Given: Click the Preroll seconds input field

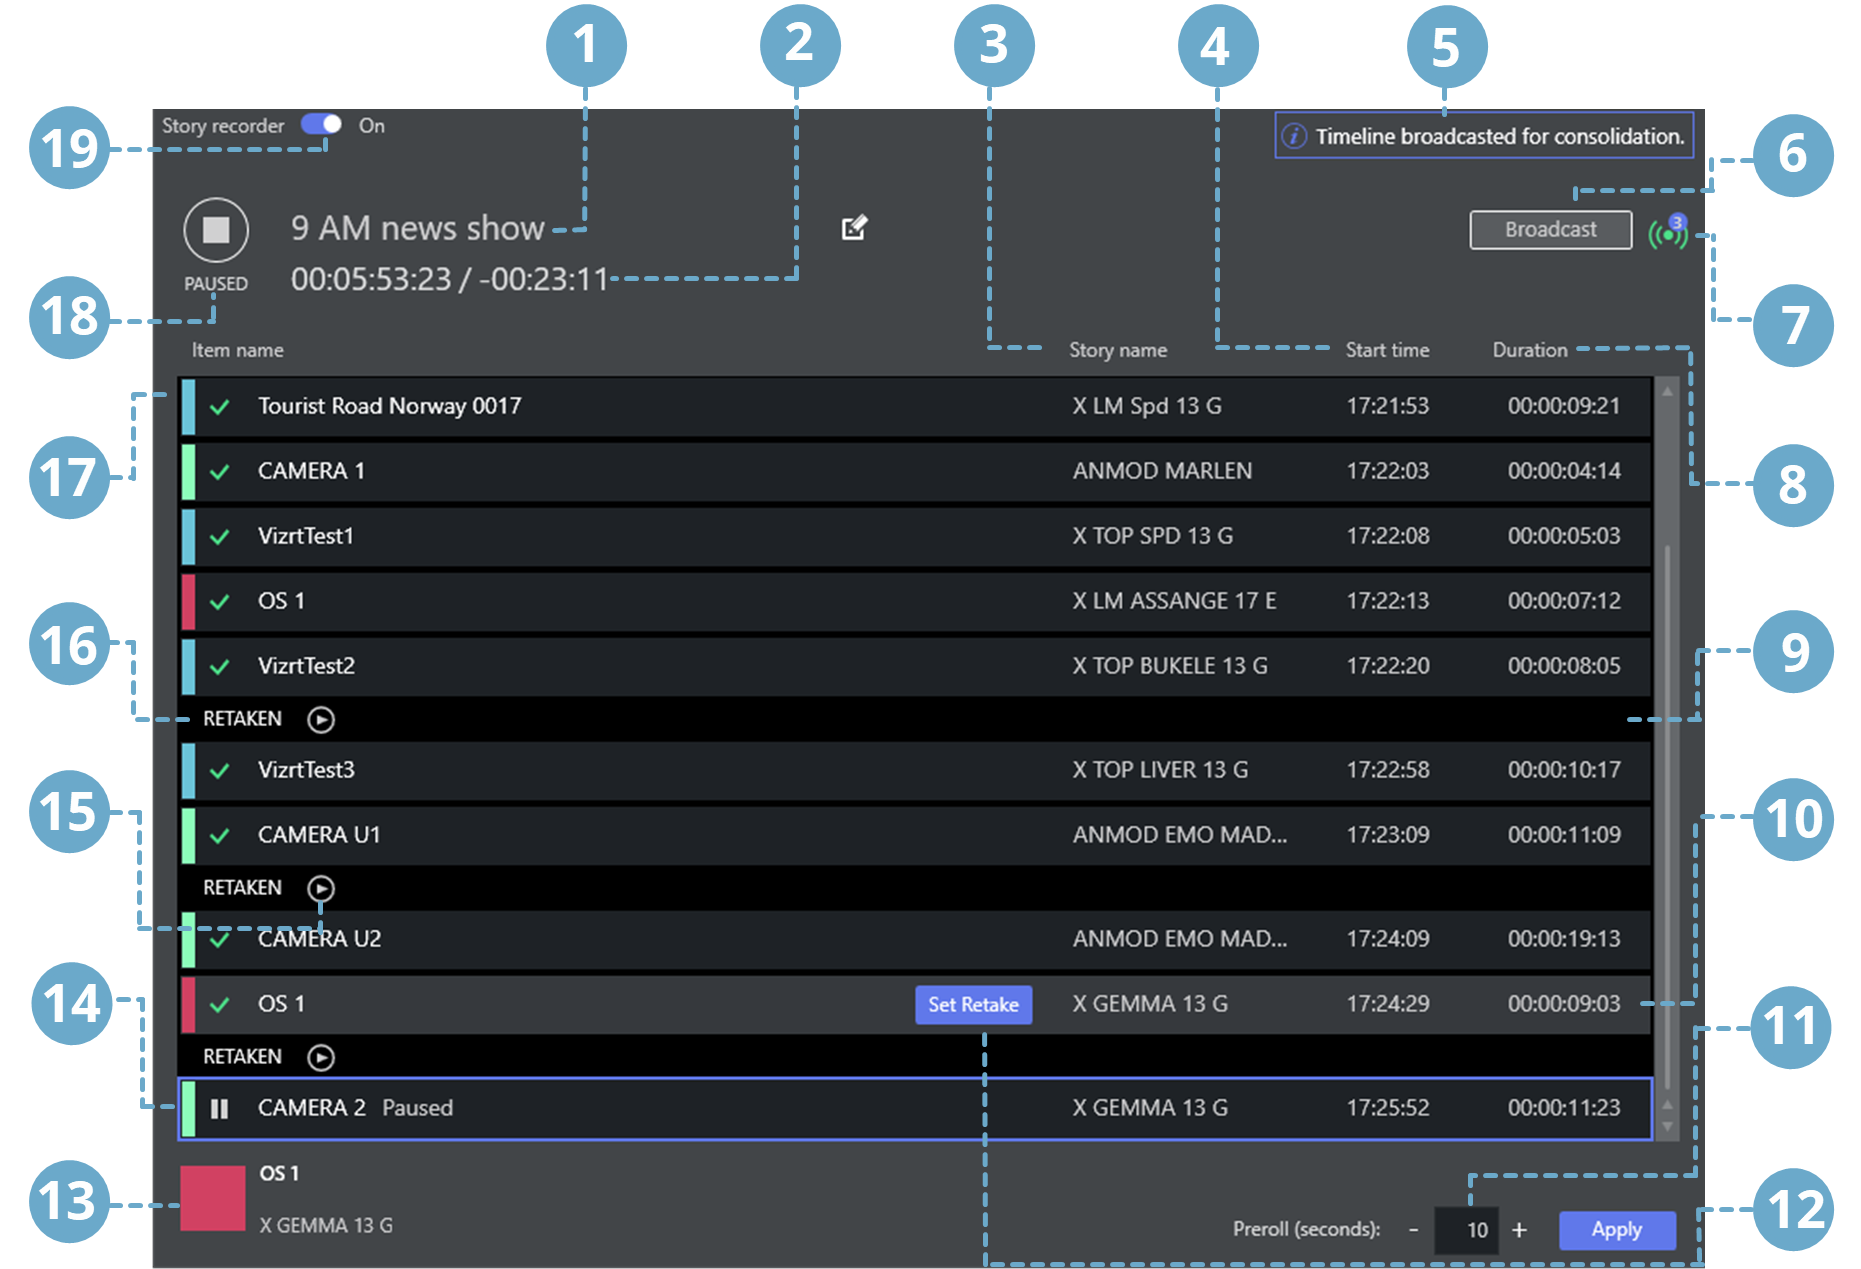Looking at the screenshot, I should tap(1466, 1230).
